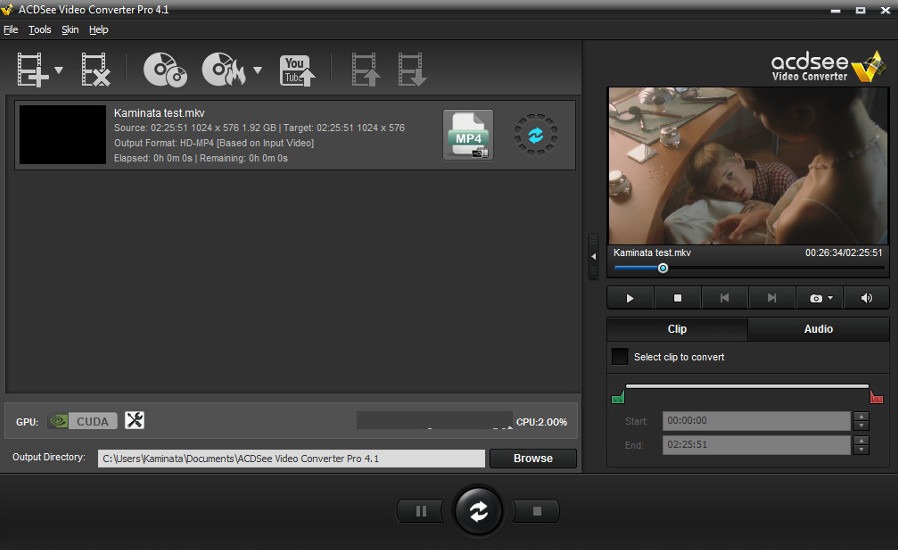Viewport: 898px width, 550px height.
Task: Click the Output Format HD-MP4 text
Action: pyautogui.click(x=214, y=143)
